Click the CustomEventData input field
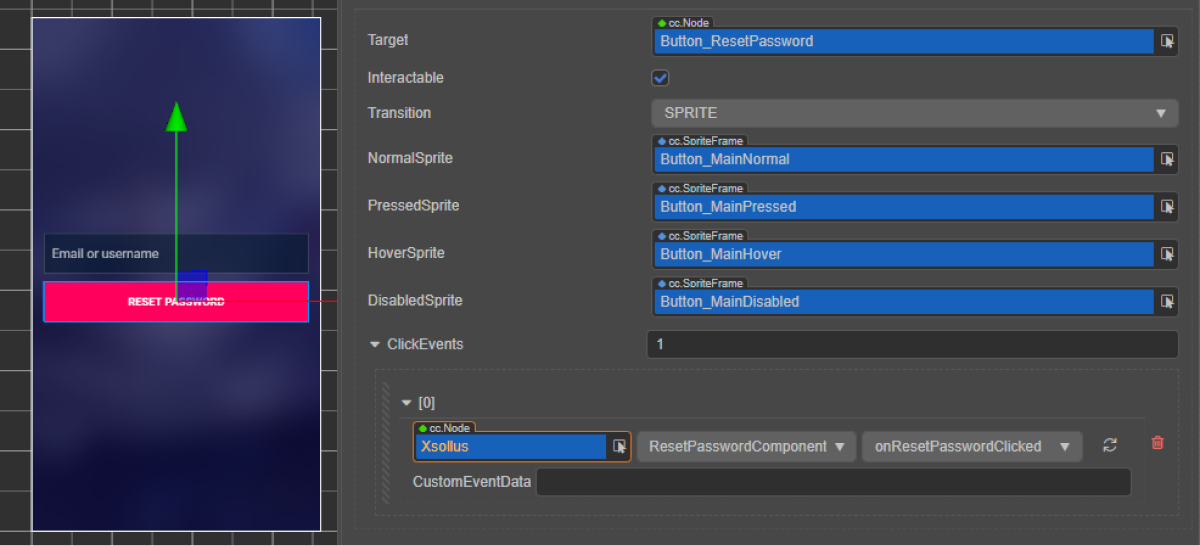Screen dimensions: 1200x546 (x=833, y=482)
